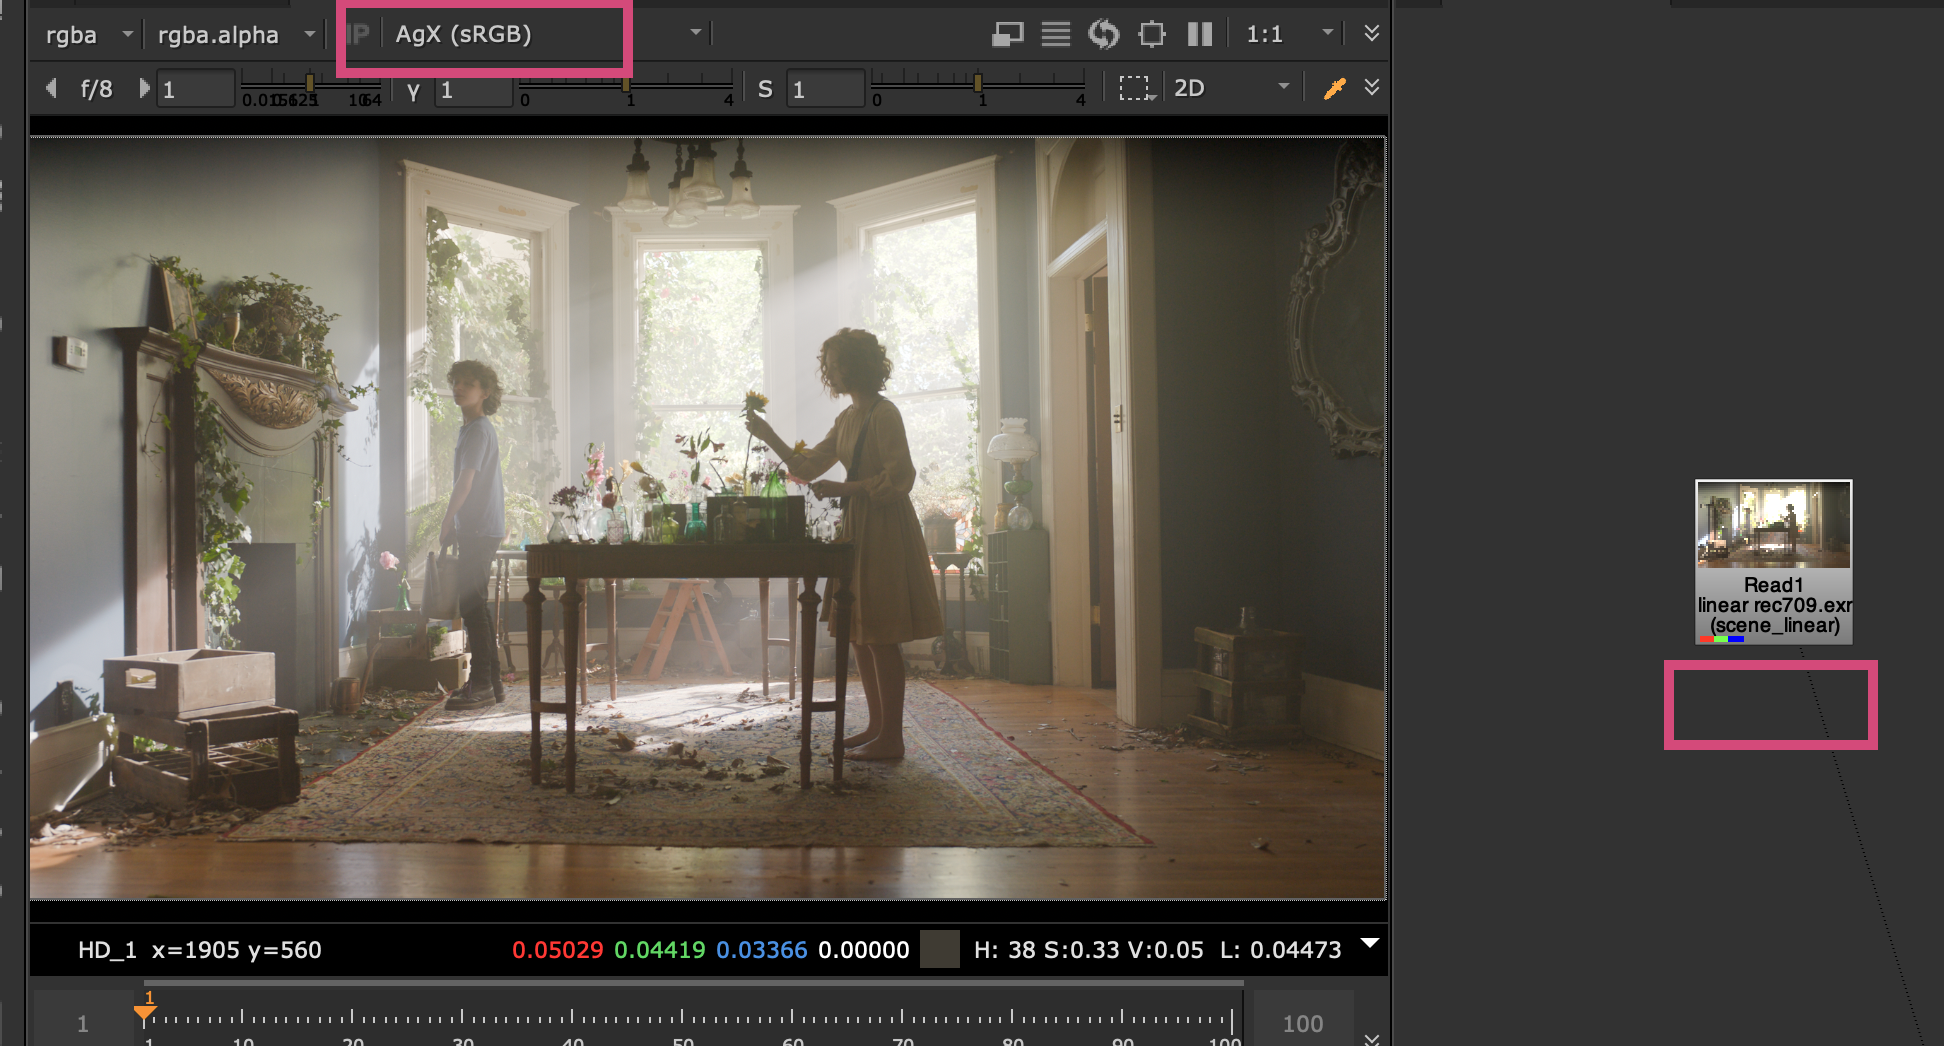Click the orange color picker eyedropper icon
Image resolution: width=1944 pixels, height=1046 pixels.
pyautogui.click(x=1334, y=88)
